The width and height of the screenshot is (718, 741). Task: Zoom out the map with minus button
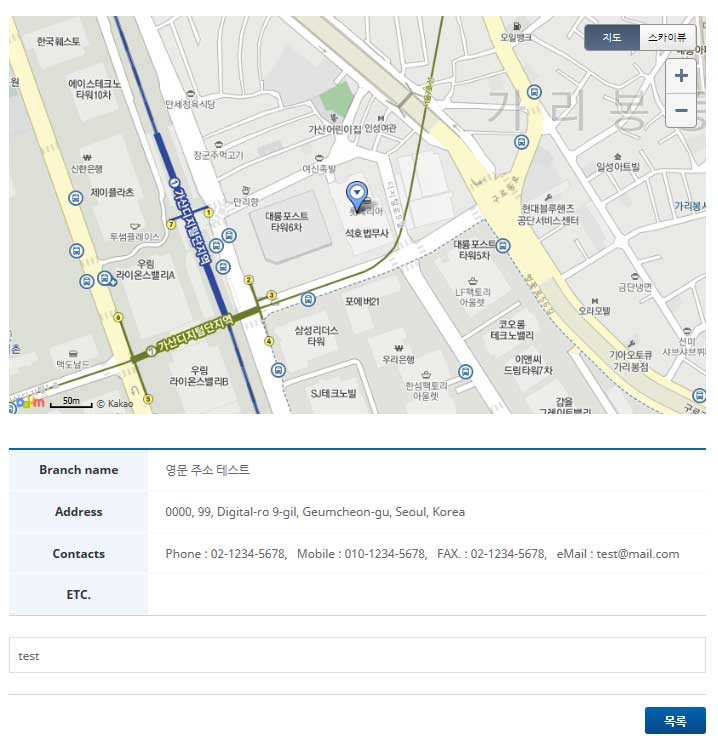(x=681, y=111)
